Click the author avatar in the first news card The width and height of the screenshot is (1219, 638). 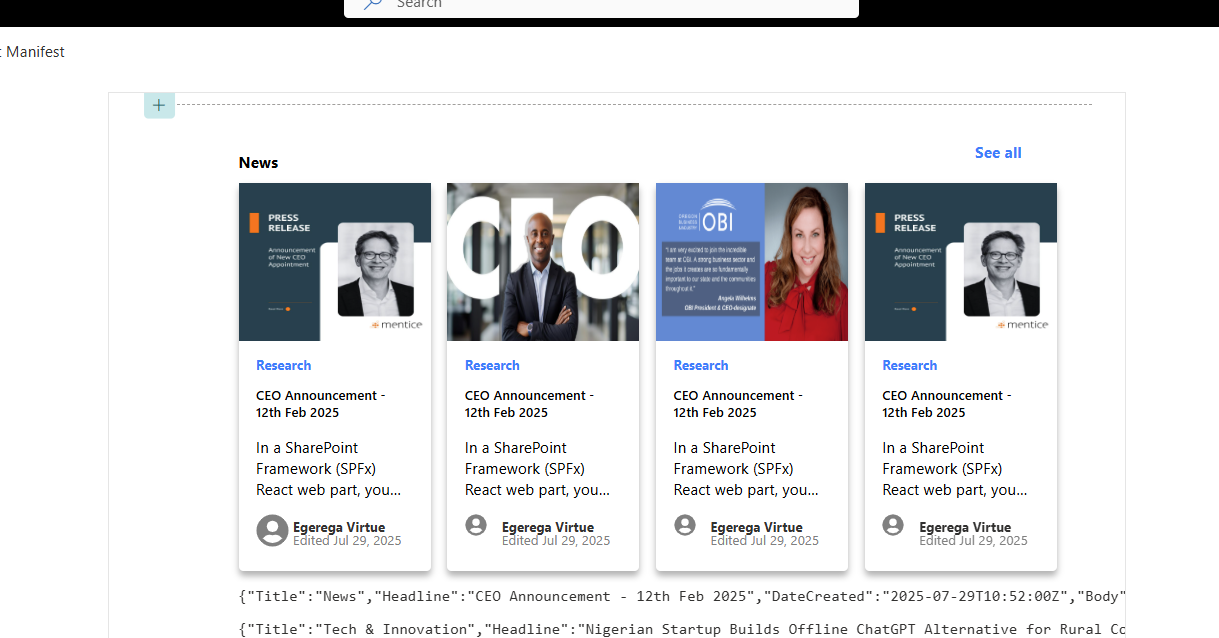(272, 530)
